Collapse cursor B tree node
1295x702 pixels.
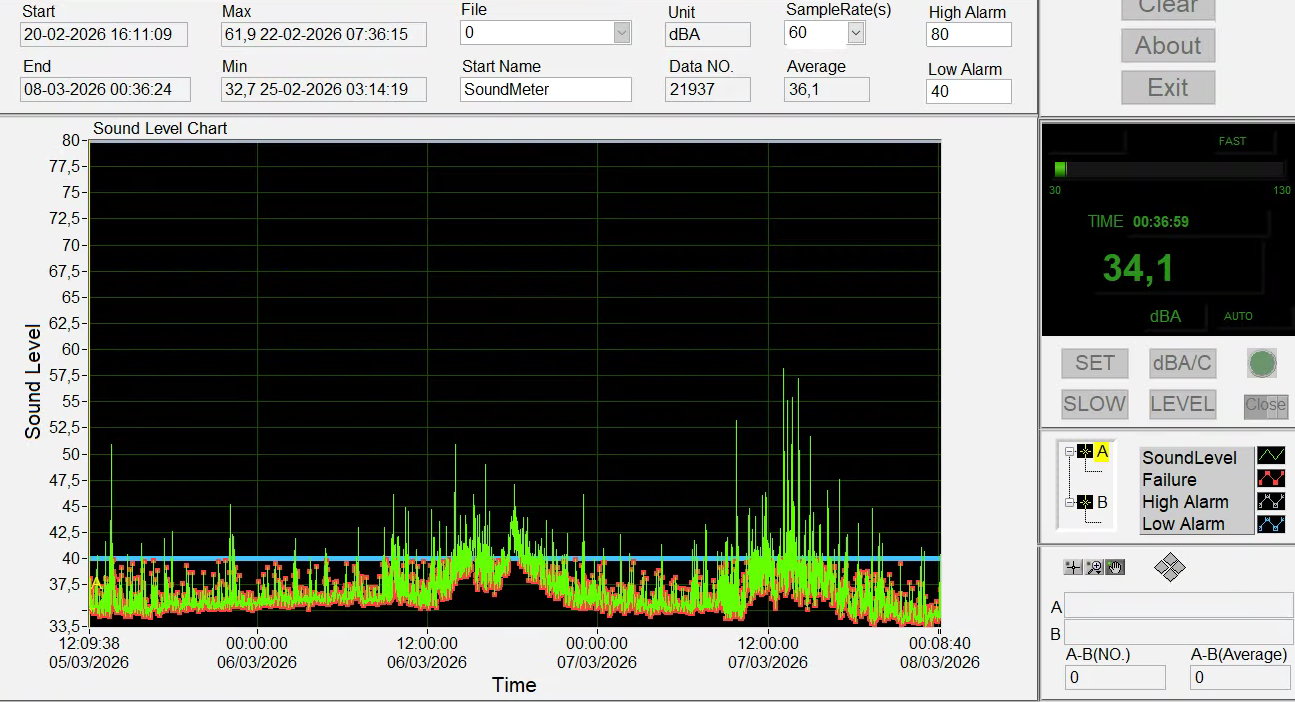[1069, 502]
